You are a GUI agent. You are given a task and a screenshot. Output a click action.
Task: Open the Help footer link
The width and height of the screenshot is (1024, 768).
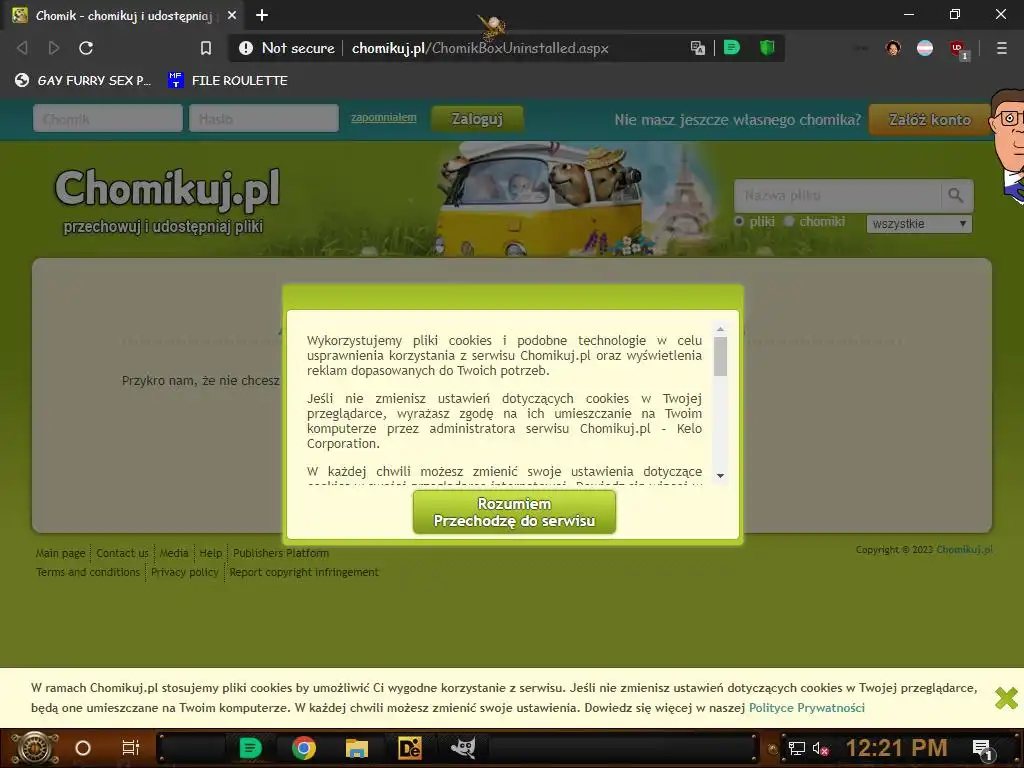[210, 553]
